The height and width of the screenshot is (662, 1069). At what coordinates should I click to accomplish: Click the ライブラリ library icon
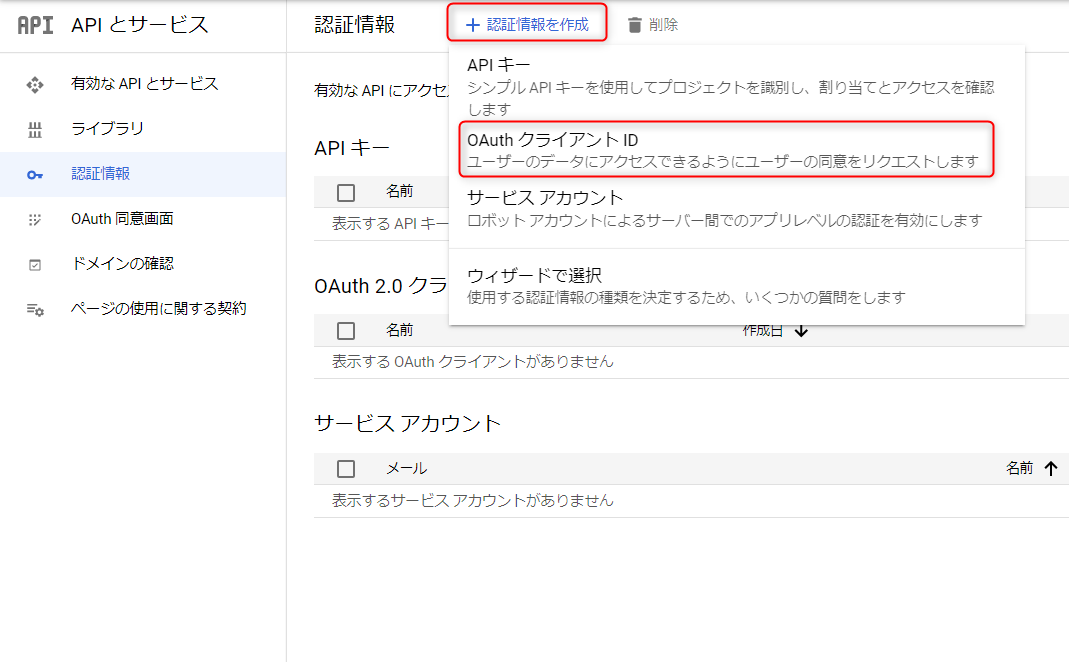click(x=35, y=130)
